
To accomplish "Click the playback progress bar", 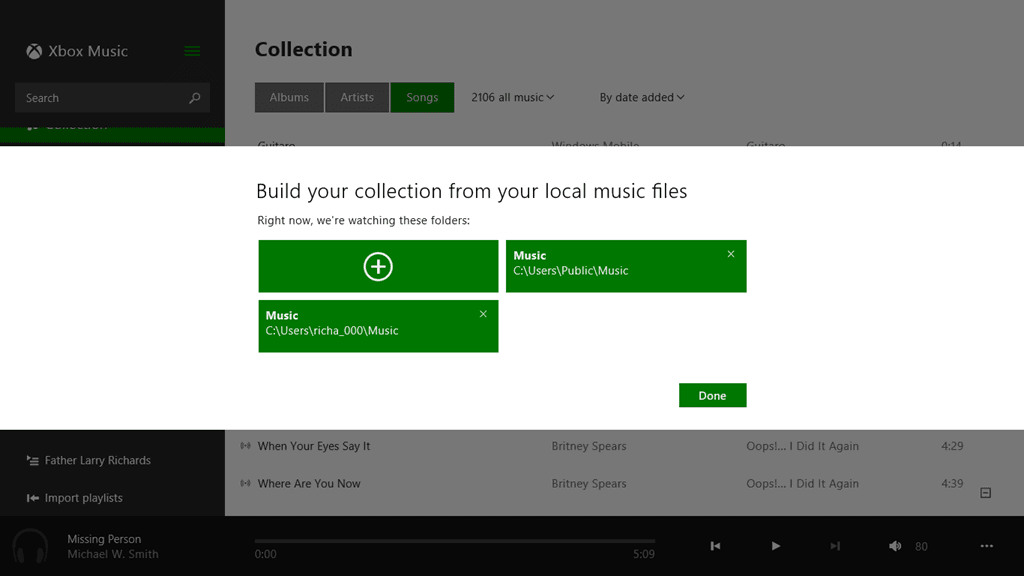I will 455,541.
